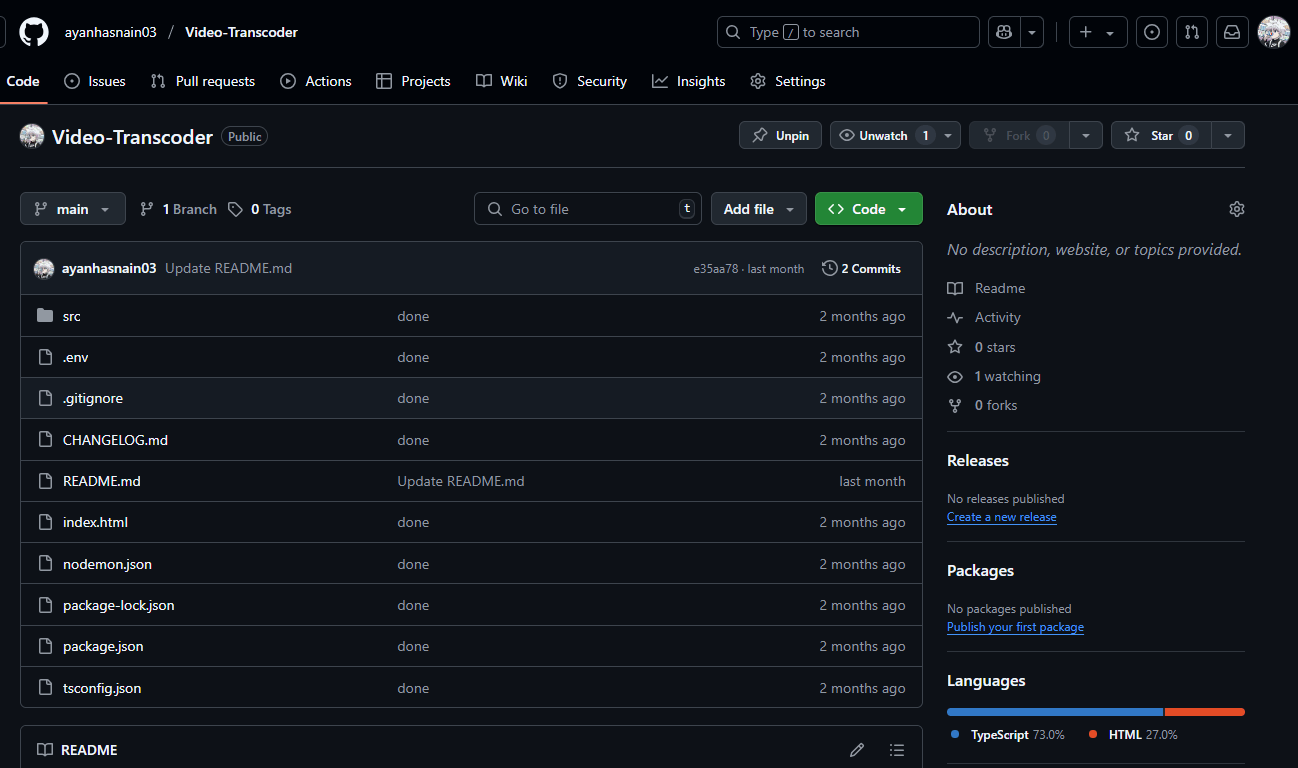Viewport: 1298px width, 768px height.
Task: View the 0 Tags link
Action: point(260,209)
